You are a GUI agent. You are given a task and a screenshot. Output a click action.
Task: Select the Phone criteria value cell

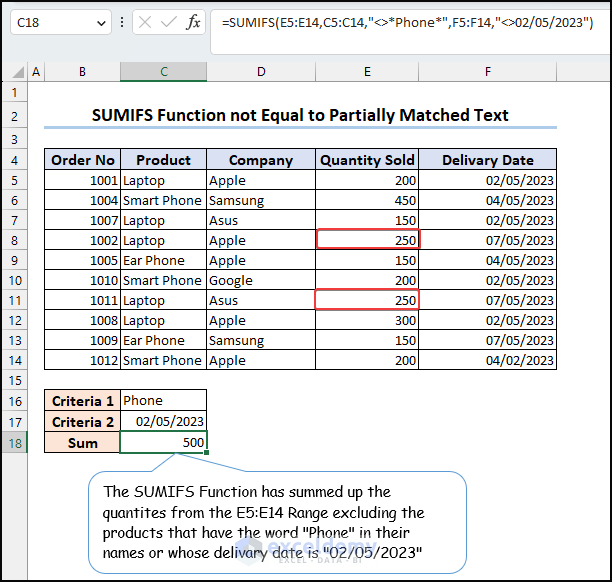point(164,400)
